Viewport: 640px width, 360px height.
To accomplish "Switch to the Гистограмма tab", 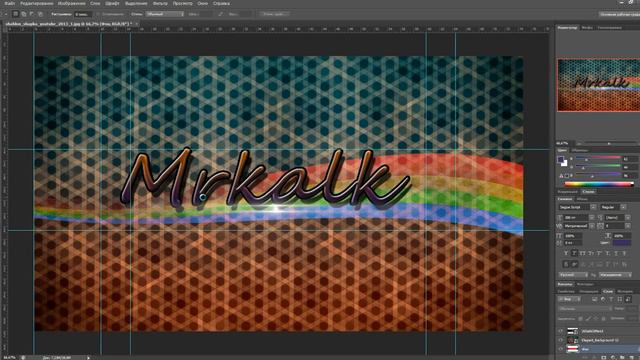I will pos(610,27).
